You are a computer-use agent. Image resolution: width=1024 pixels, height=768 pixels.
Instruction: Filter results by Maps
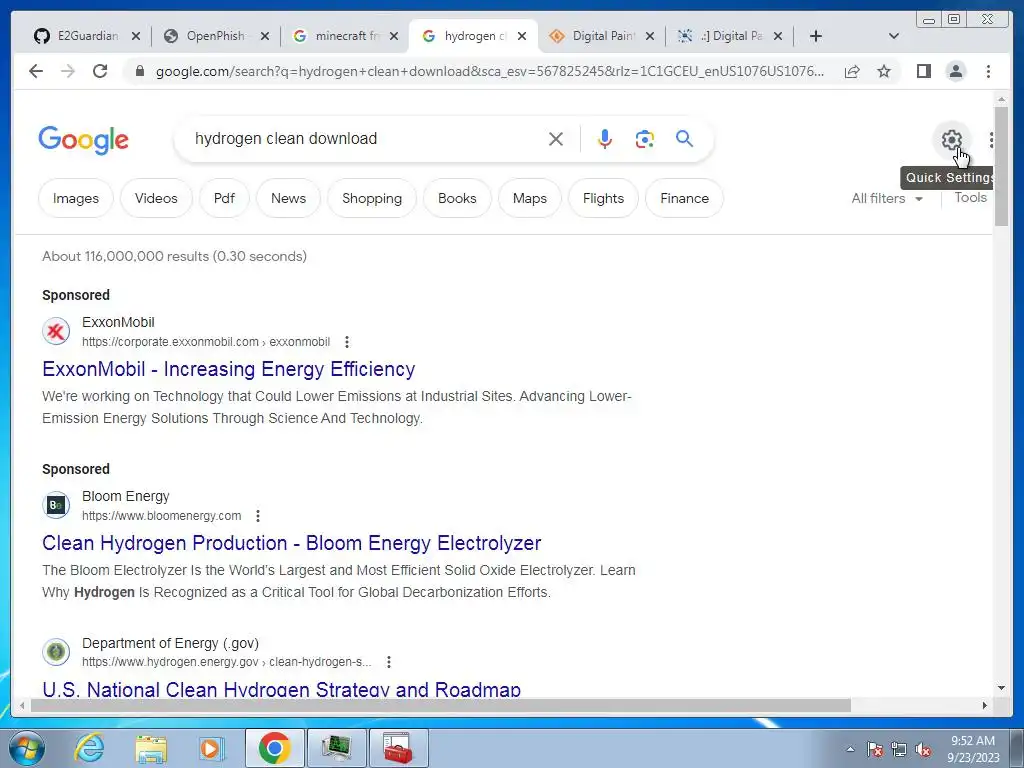point(530,199)
